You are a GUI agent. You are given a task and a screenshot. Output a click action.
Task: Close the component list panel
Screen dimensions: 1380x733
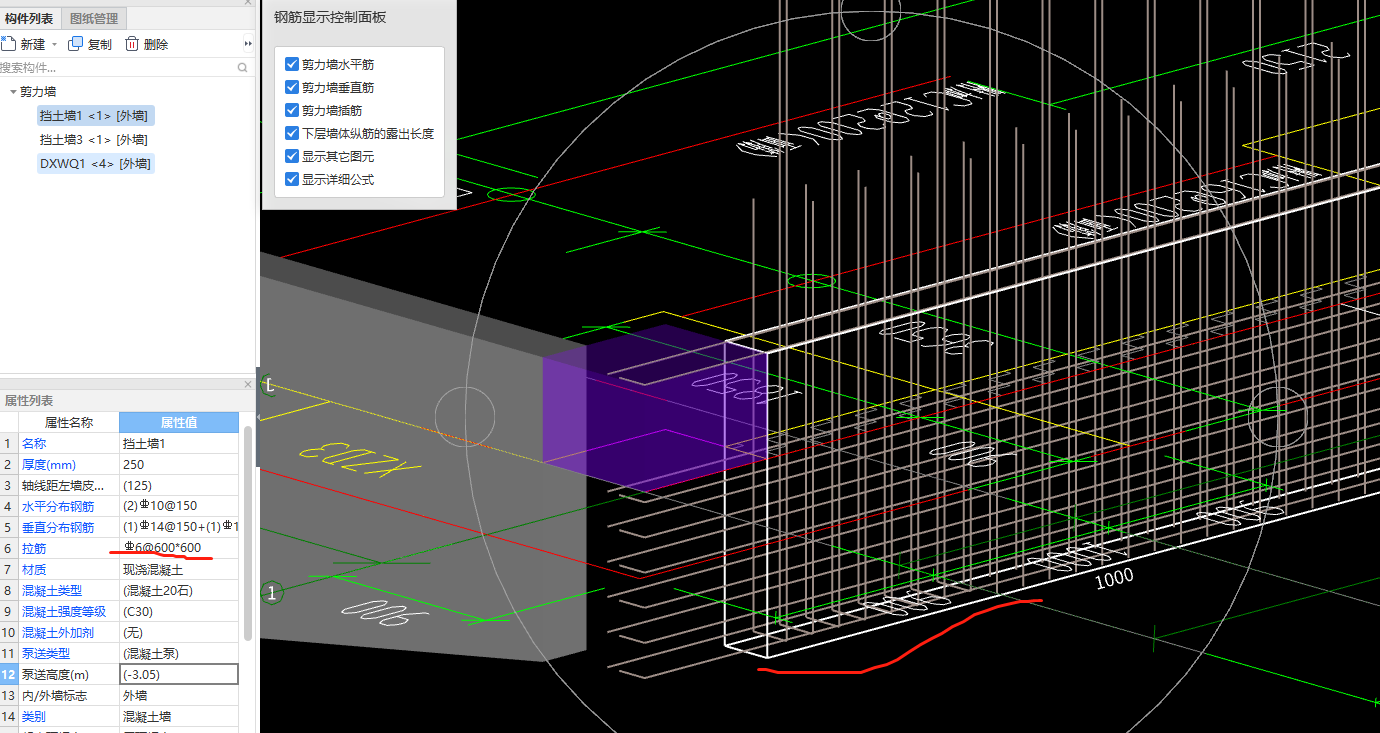click(249, 3)
